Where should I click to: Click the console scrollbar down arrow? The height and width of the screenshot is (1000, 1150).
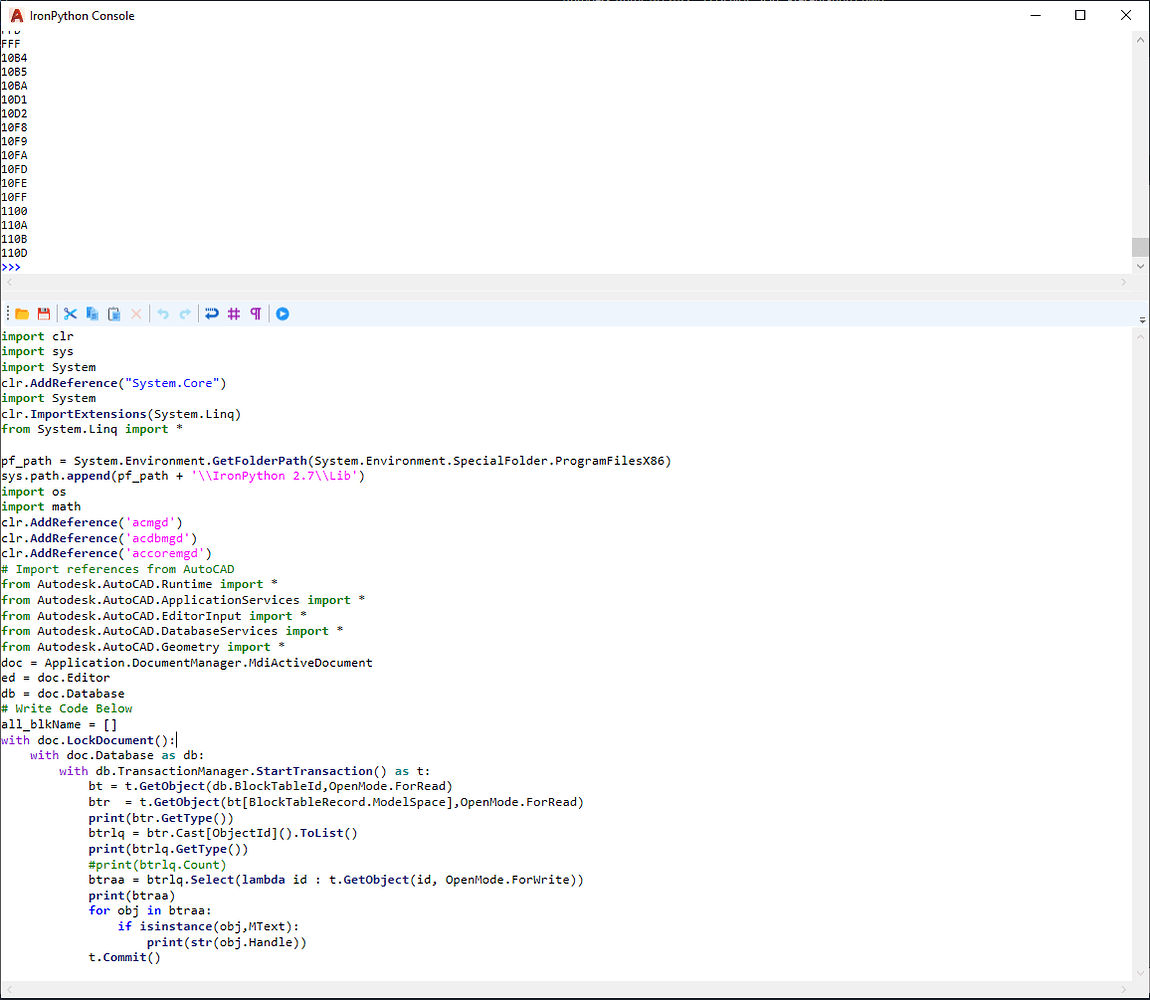coord(1141,265)
